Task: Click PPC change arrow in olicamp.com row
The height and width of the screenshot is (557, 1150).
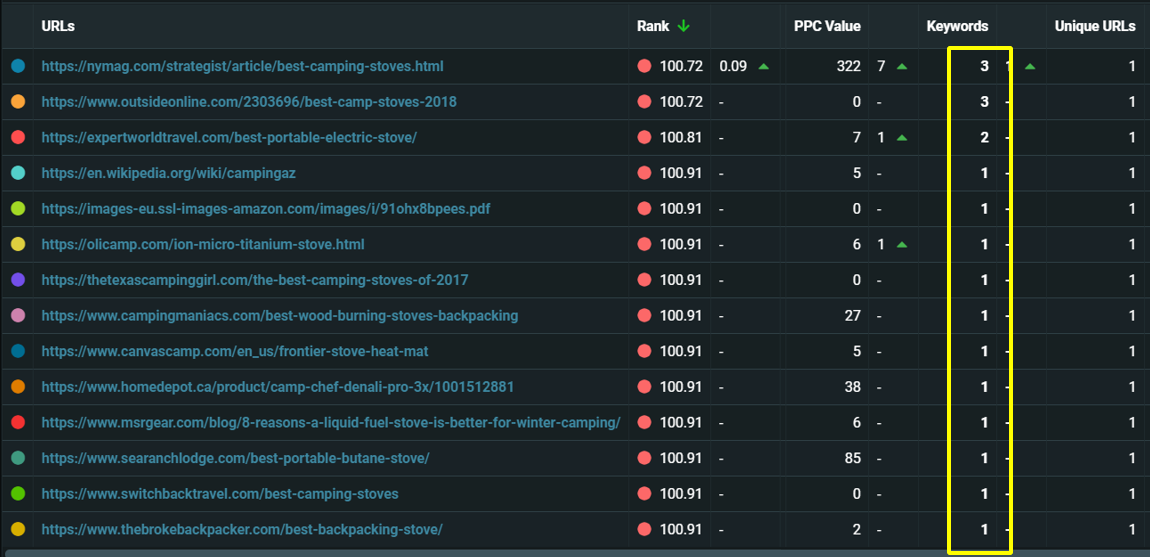Action: click(x=901, y=244)
